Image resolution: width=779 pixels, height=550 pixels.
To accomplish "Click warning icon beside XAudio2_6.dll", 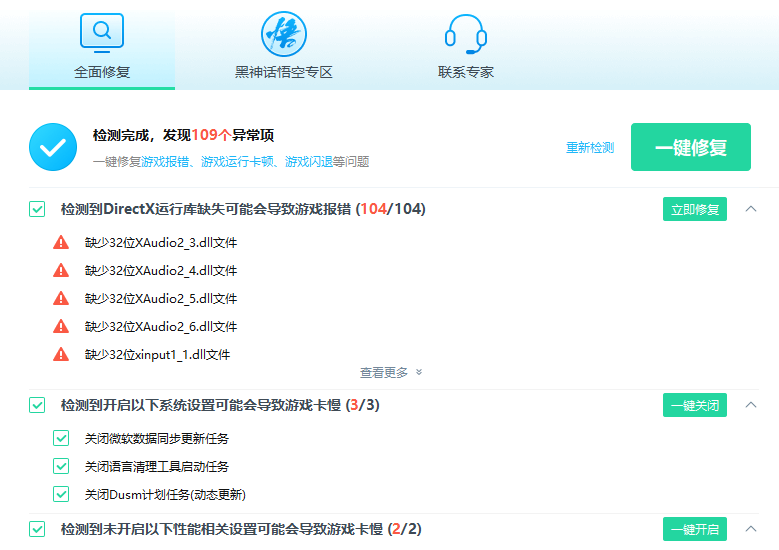I will tap(61, 326).
